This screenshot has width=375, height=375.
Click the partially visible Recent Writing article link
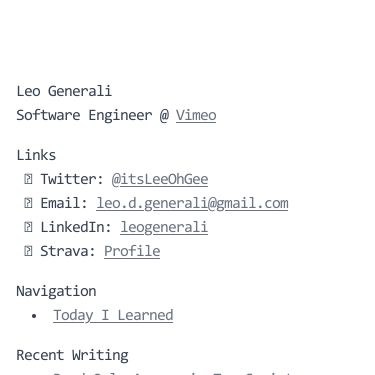click(173, 373)
